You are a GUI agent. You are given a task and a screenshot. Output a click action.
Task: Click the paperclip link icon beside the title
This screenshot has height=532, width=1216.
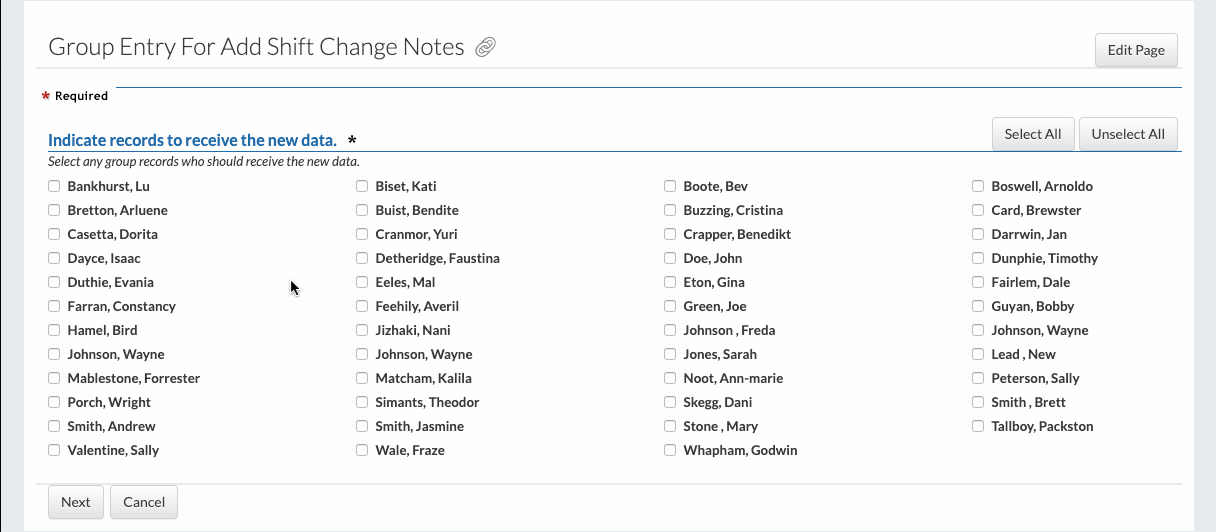pyautogui.click(x=486, y=47)
